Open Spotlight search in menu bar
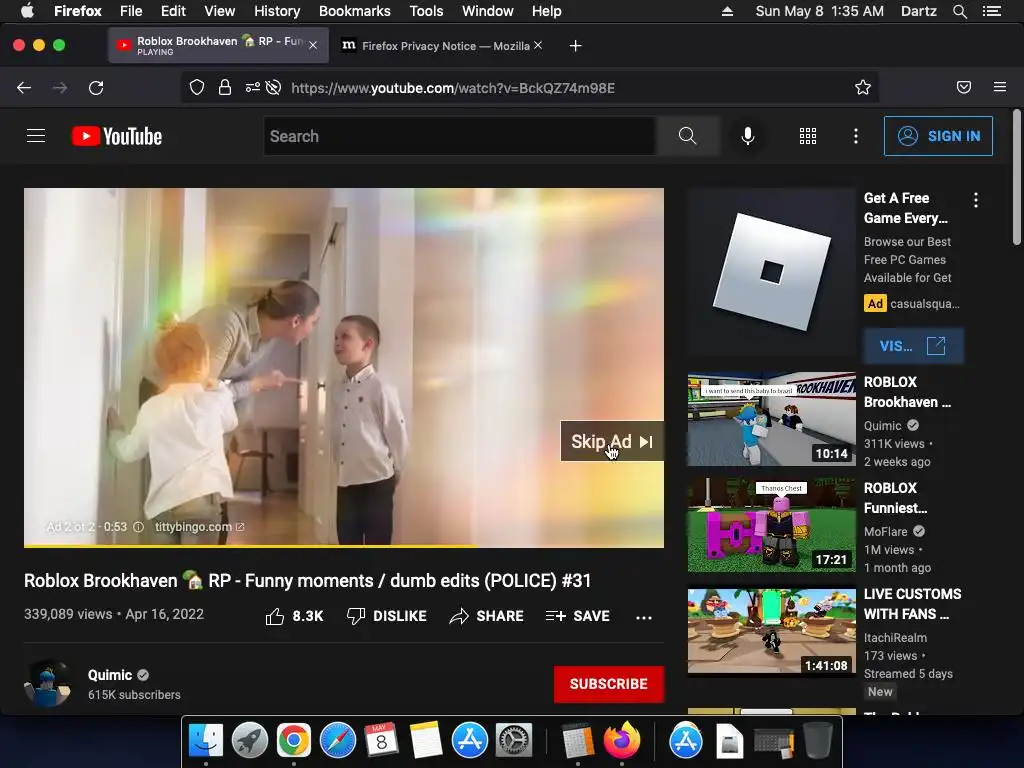The width and height of the screenshot is (1024, 768). pyautogui.click(x=960, y=11)
